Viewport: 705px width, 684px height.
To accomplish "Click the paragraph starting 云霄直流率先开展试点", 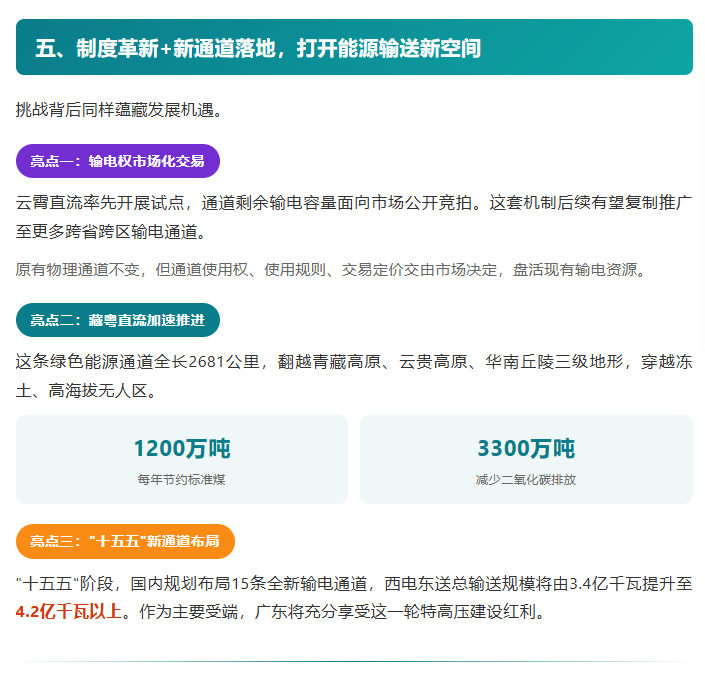I will tap(354, 217).
